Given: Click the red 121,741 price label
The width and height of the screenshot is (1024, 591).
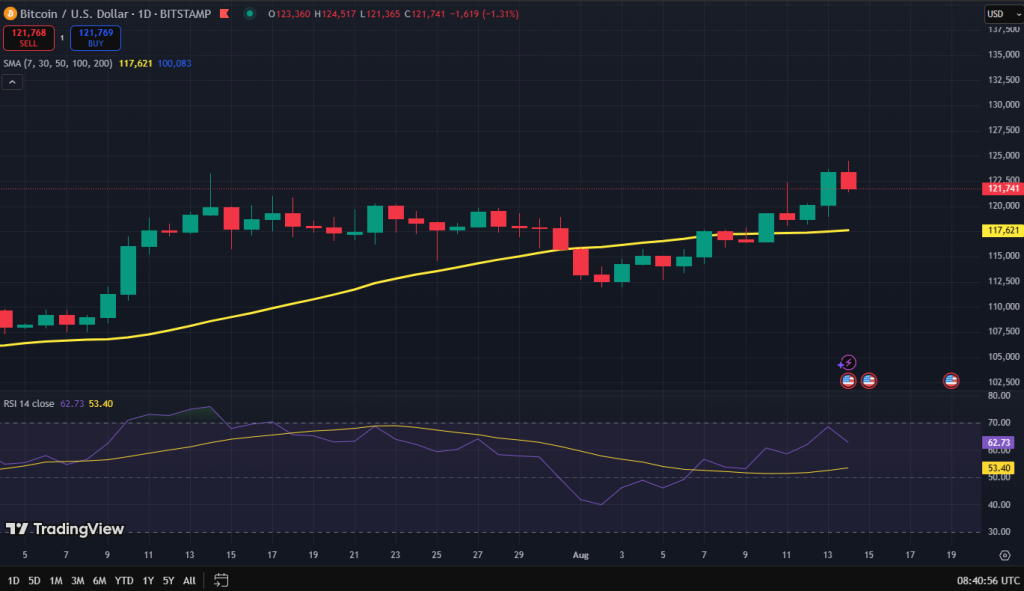Looking at the screenshot, I should click(1002, 188).
